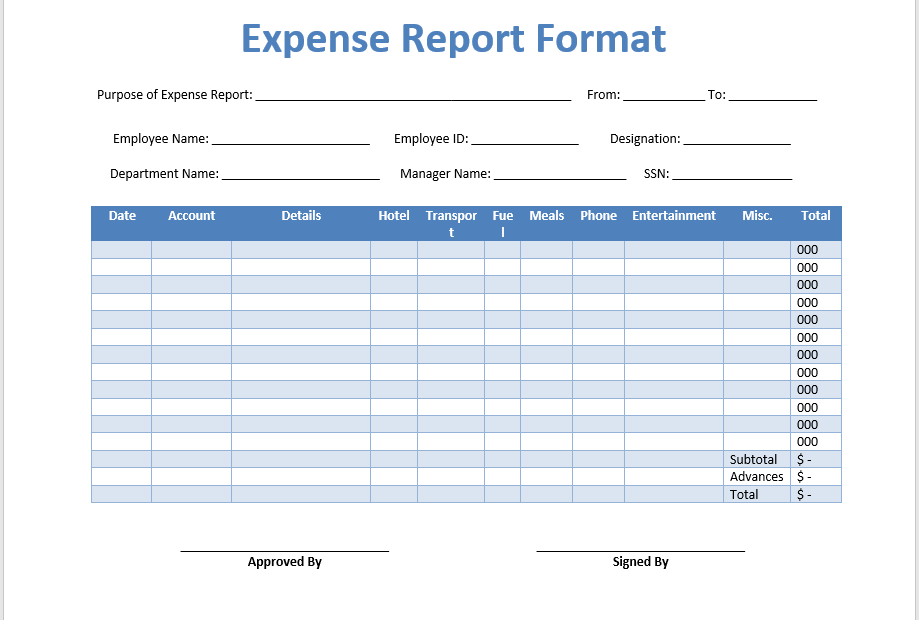Select the Fuel column header
Screen dimensions: 919x620
click(x=502, y=222)
